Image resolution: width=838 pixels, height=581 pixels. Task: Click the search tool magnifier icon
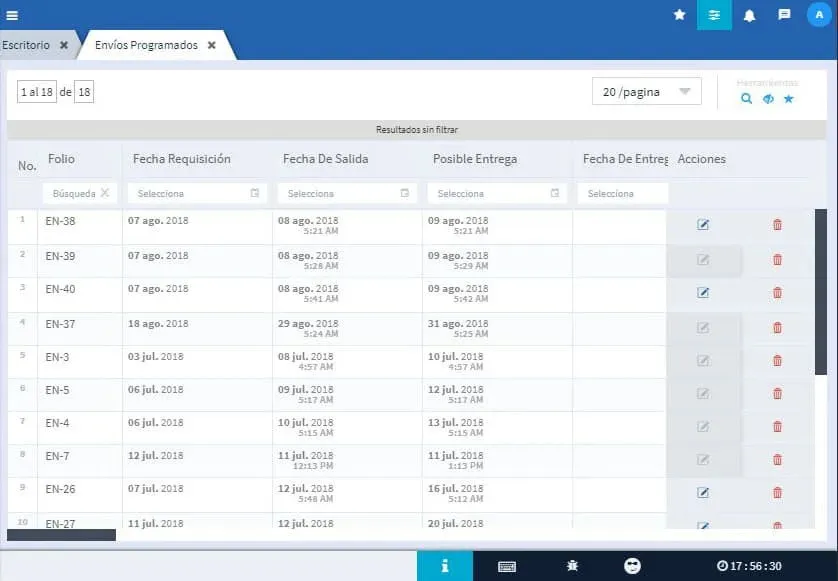[746, 99]
